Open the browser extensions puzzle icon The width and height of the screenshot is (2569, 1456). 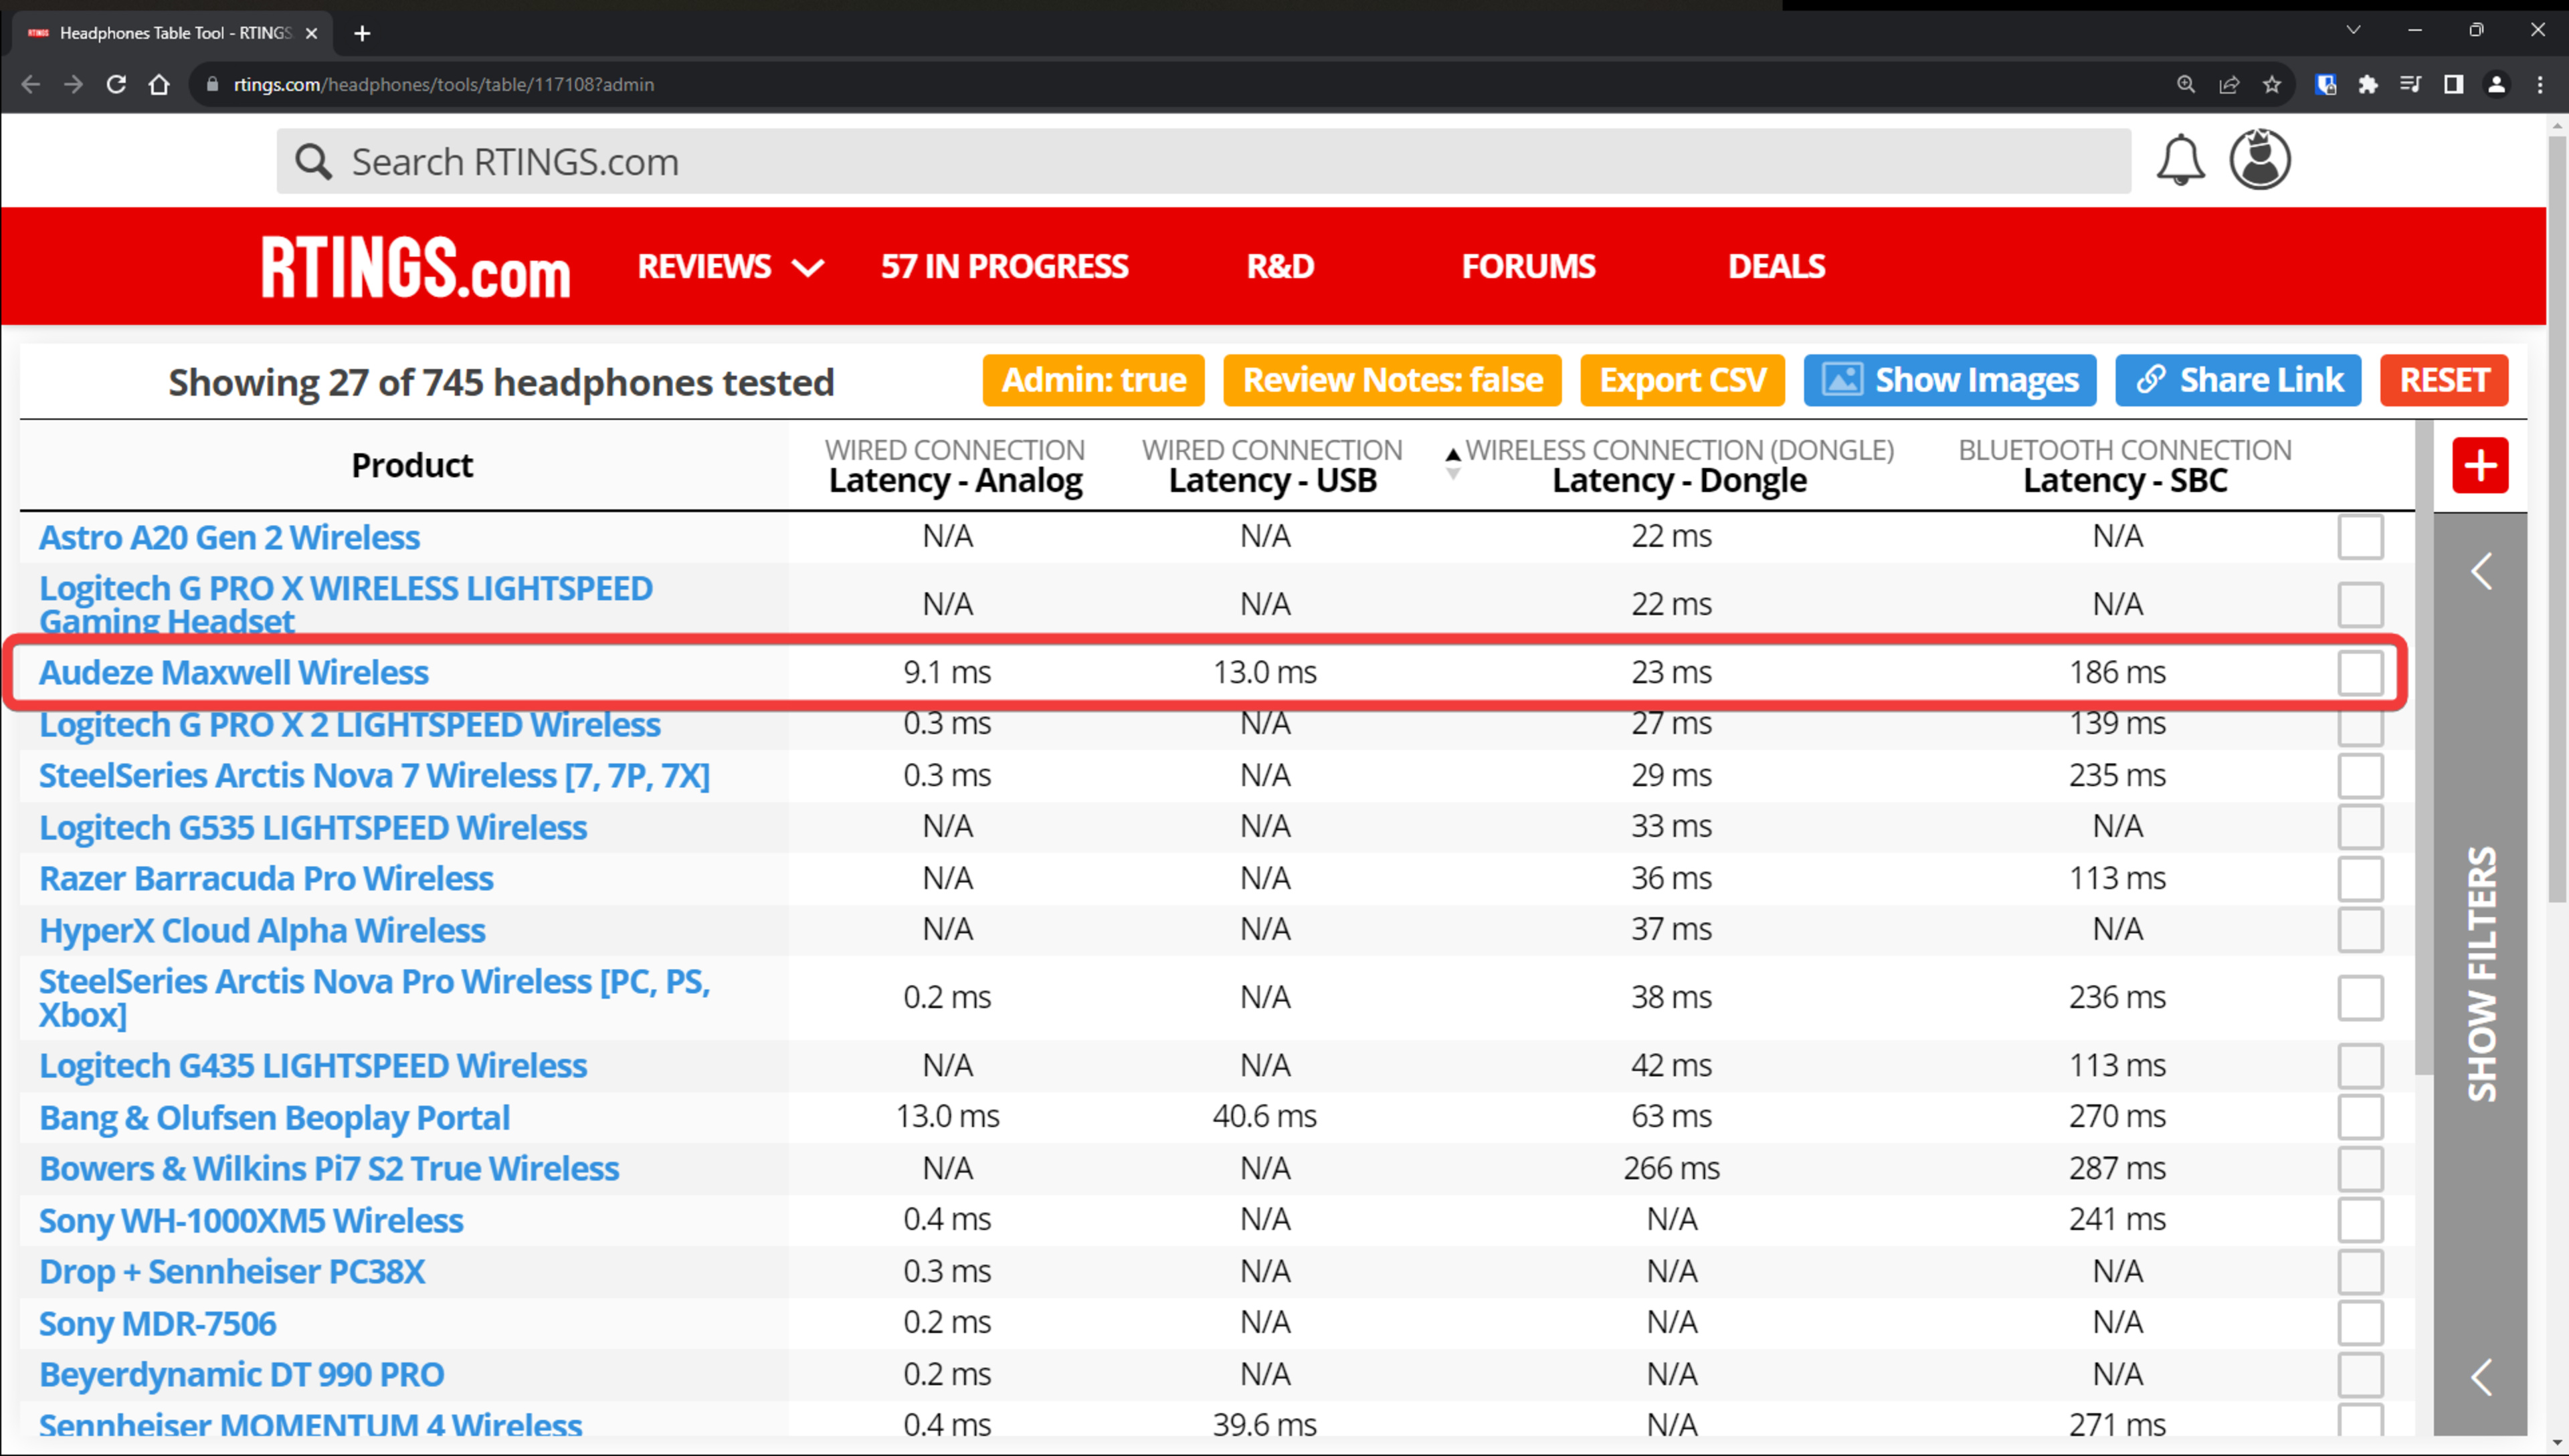click(2367, 85)
